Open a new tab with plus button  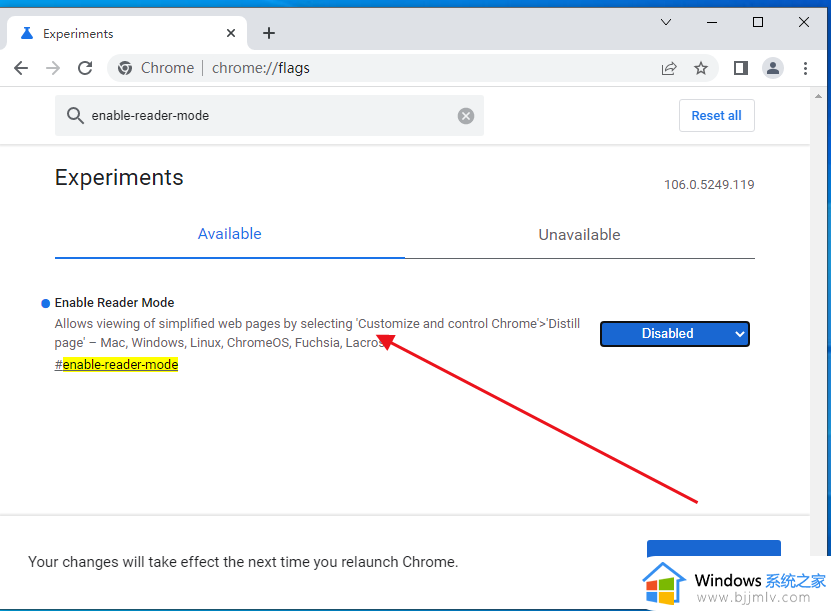pyautogui.click(x=269, y=33)
